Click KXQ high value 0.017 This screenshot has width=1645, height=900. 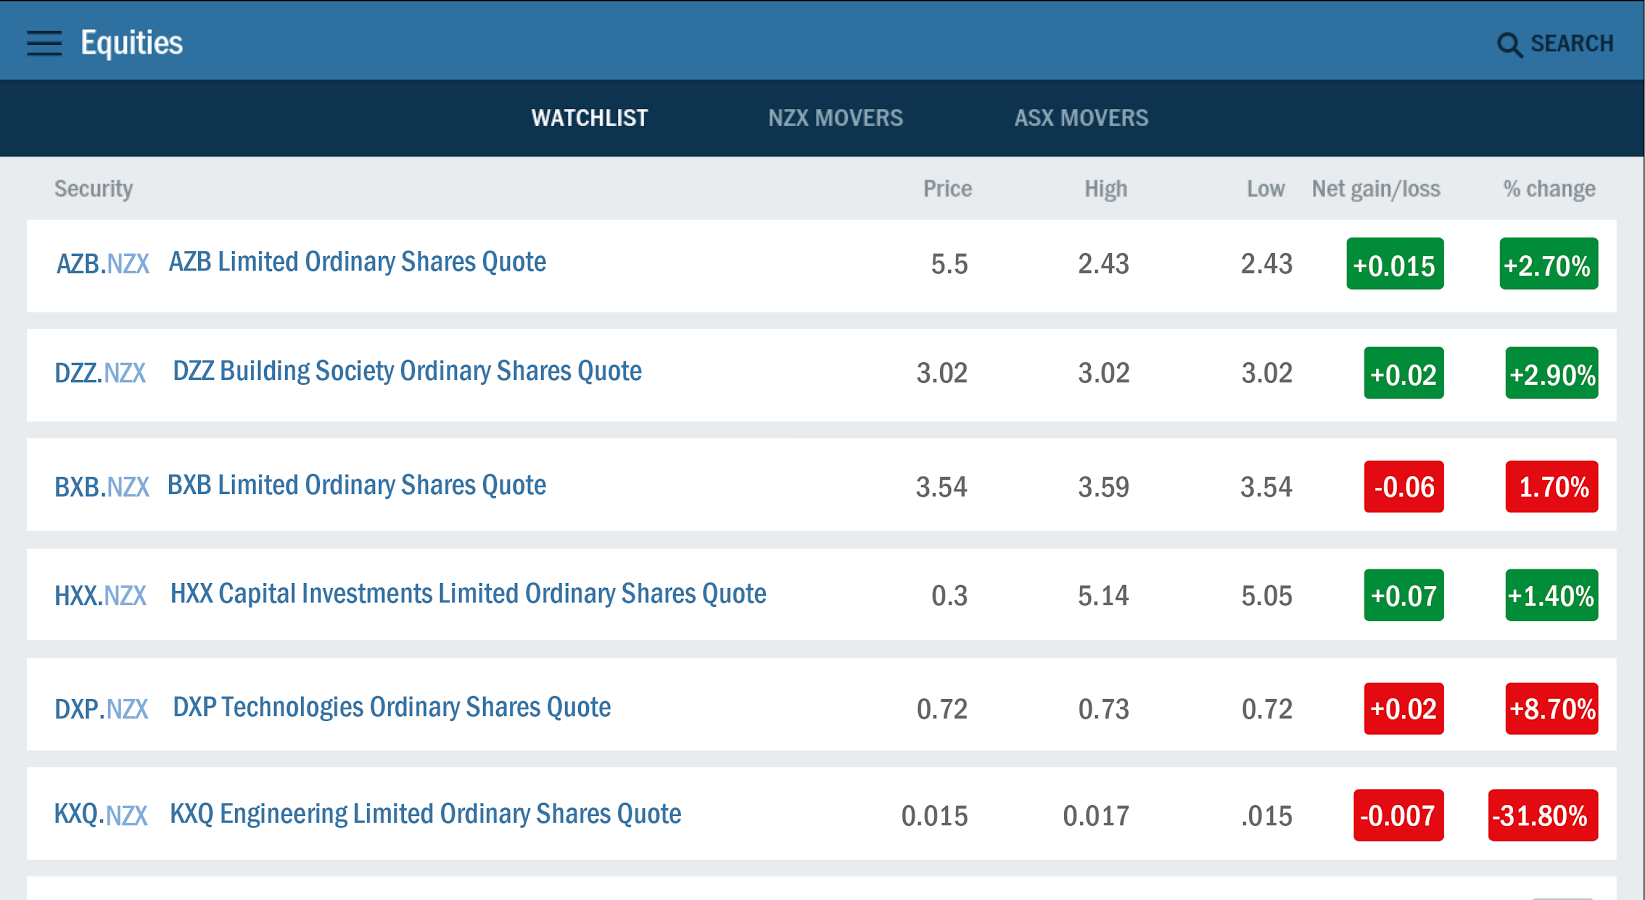1096,816
